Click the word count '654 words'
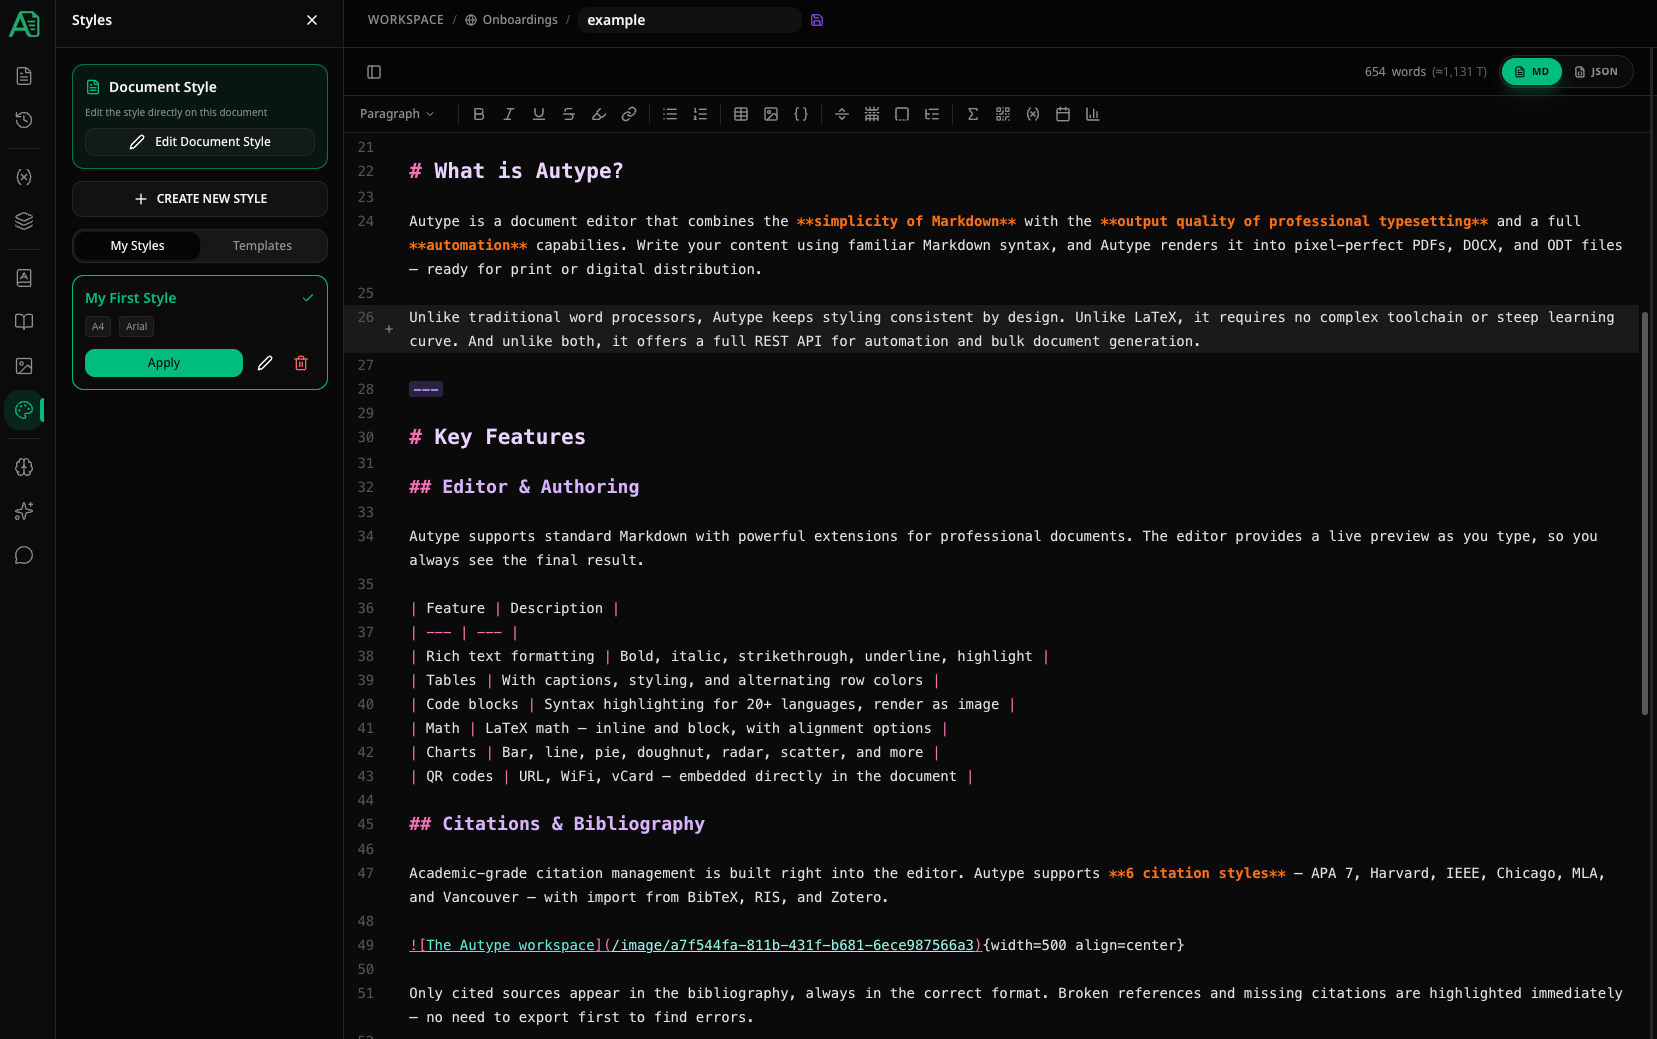 (1395, 72)
